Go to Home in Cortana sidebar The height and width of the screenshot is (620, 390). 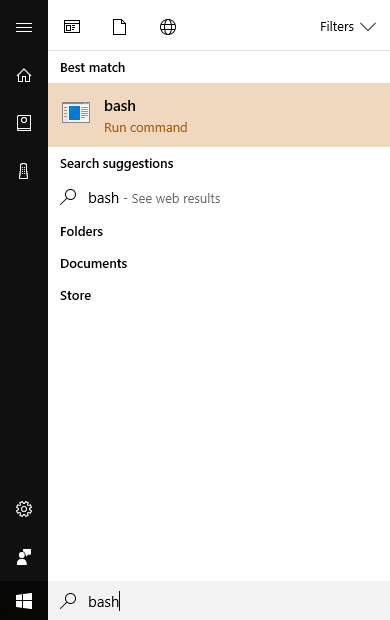click(x=24, y=75)
